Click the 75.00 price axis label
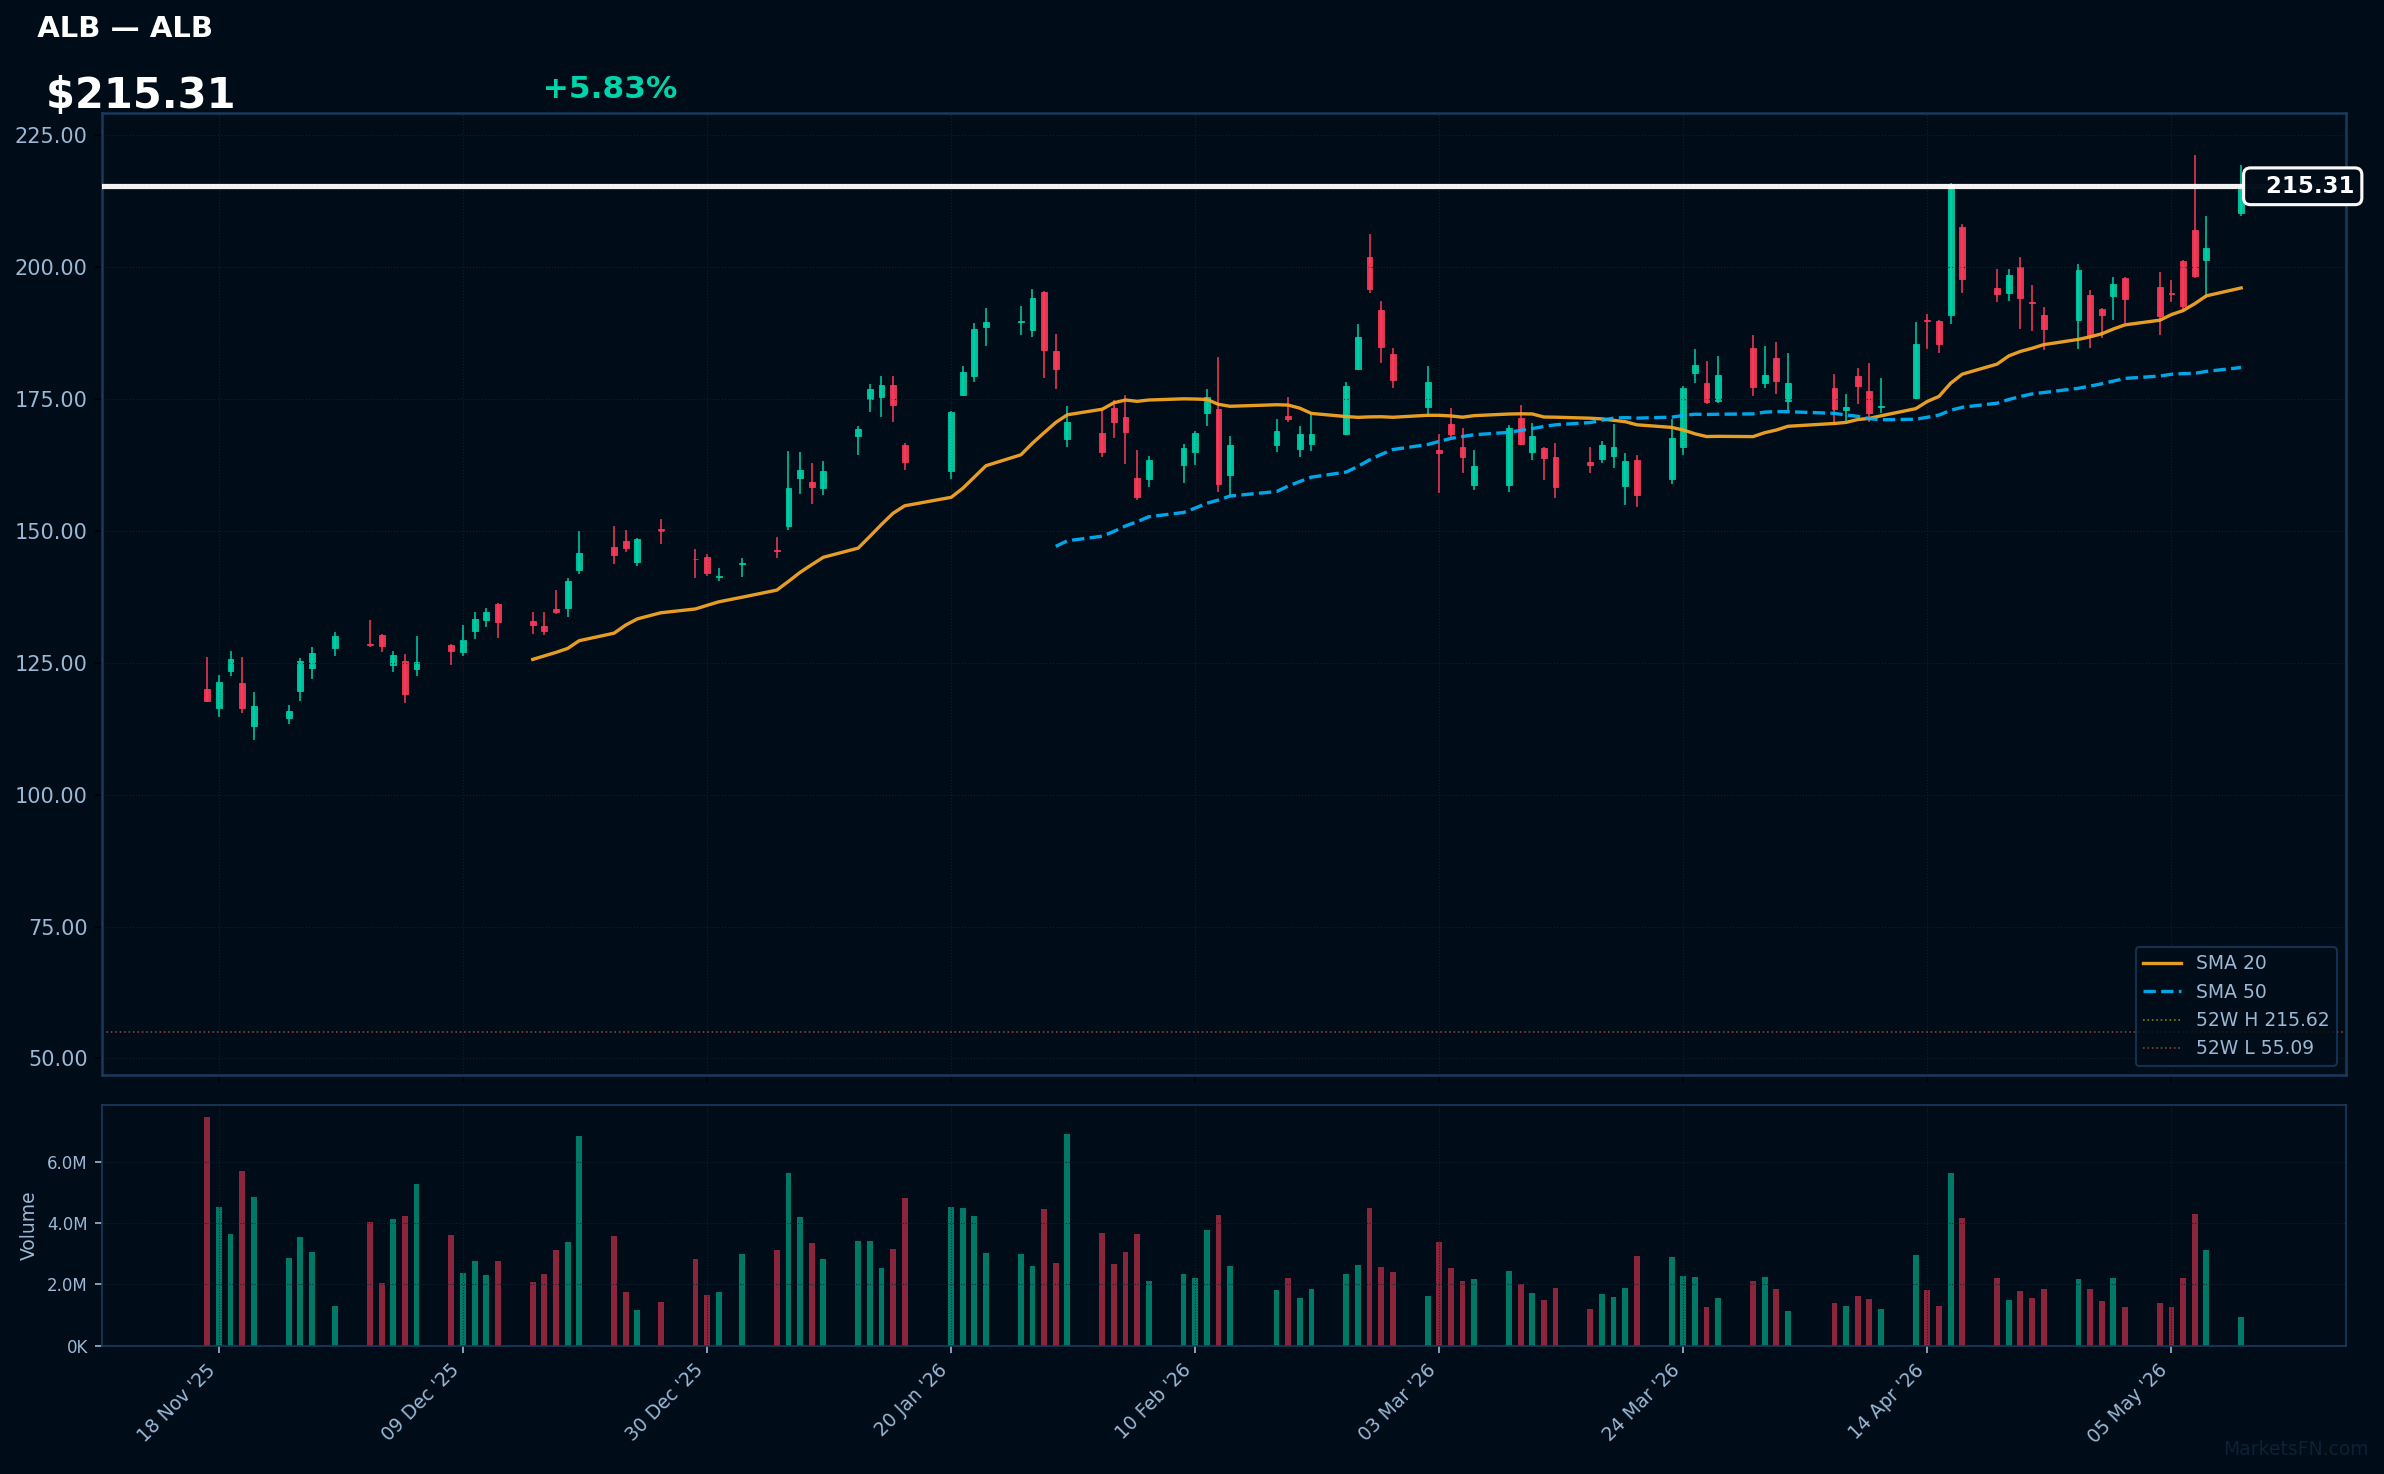 [58, 928]
